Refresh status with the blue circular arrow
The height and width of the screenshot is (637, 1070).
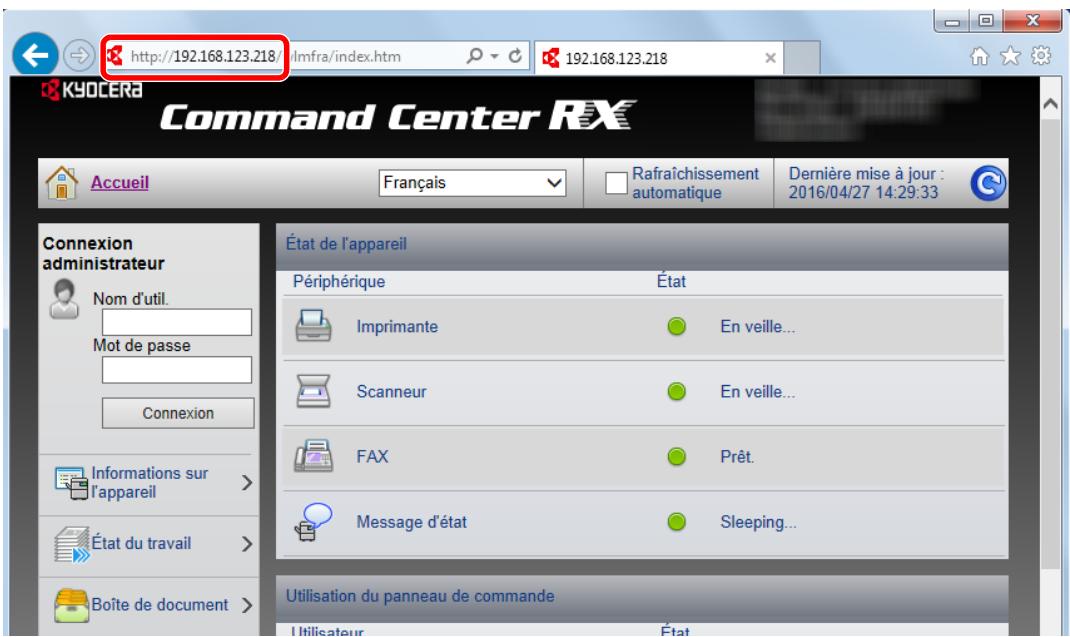(988, 183)
